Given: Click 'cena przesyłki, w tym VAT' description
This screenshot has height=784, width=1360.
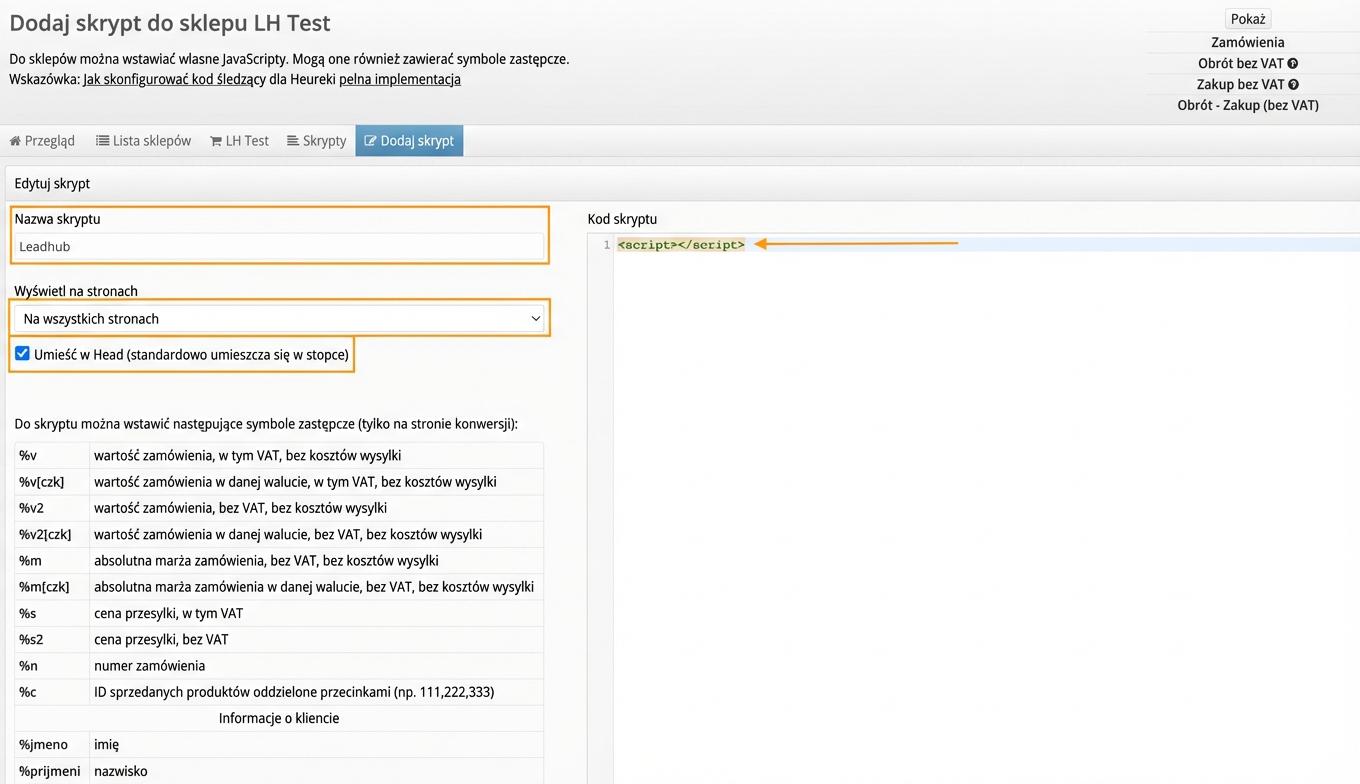Looking at the screenshot, I should pos(168,613).
